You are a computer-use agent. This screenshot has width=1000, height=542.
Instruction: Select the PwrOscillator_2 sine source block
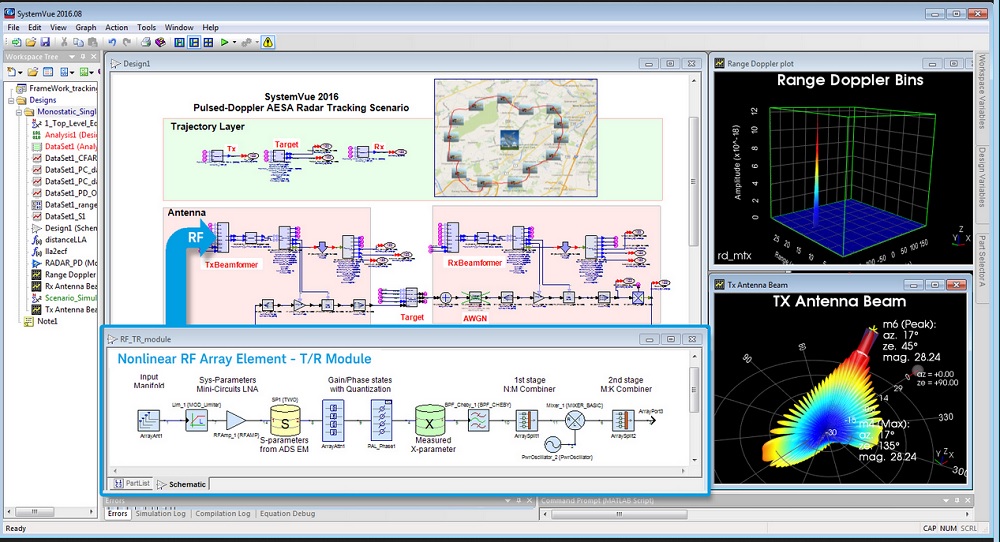tap(551, 444)
